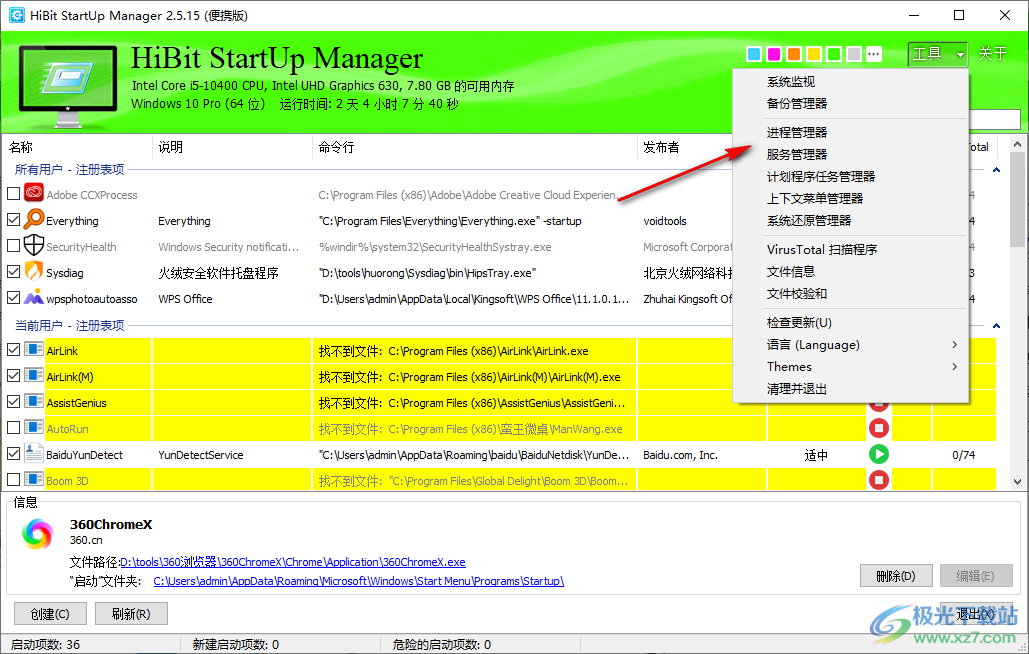The image size is (1029, 654).
Task: Pick the cyan theme color swatch
Action: pos(754,54)
